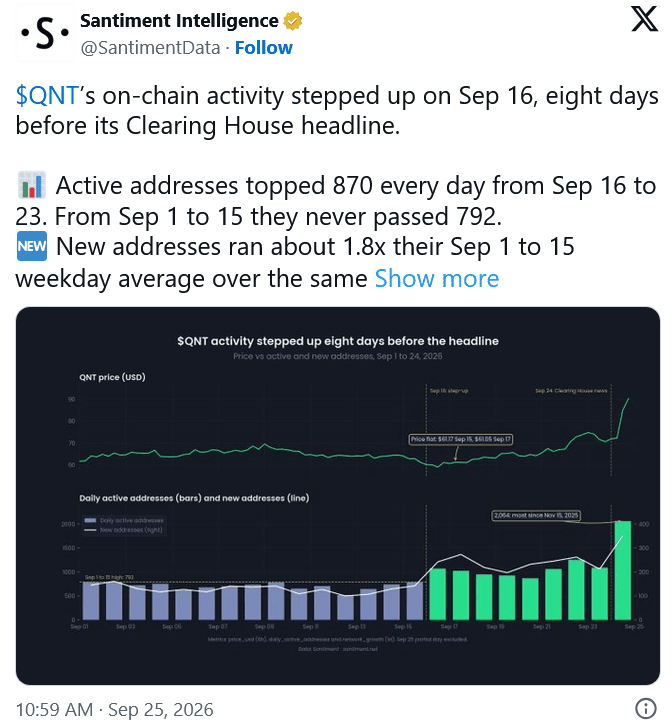Open the tweet info icon
The image size is (672, 728).
[x=645, y=708]
